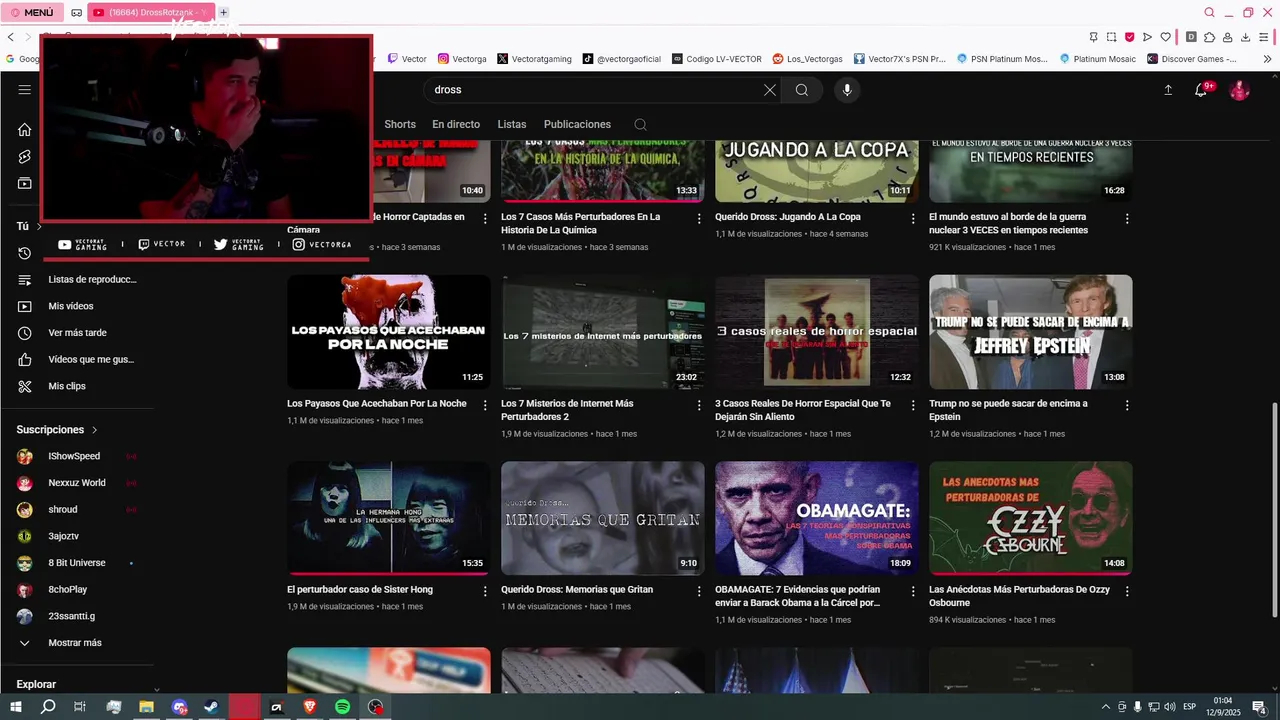
Task: Open the upload/create icon in the YouTube header
Action: tap(1168, 90)
